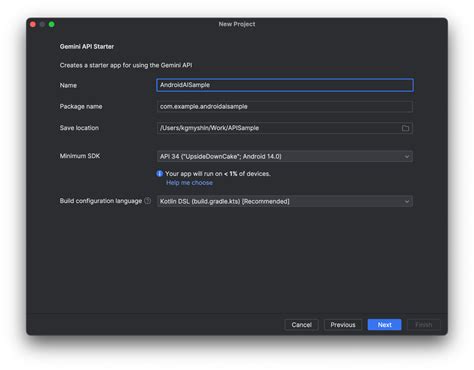
Task: Click the blue info icon below Minimum SDK
Action: point(160,174)
